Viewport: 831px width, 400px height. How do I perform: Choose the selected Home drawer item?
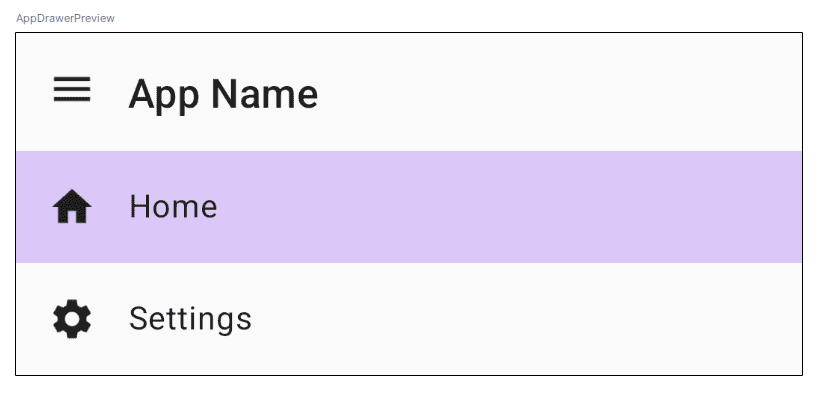[409, 207]
